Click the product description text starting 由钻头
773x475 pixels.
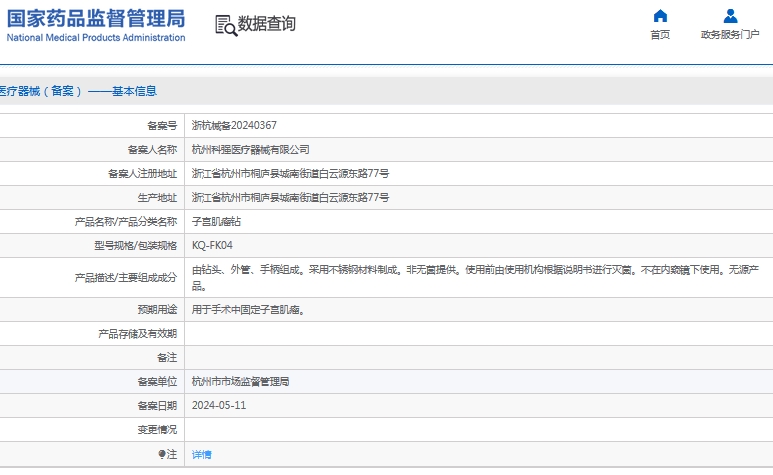(475, 277)
